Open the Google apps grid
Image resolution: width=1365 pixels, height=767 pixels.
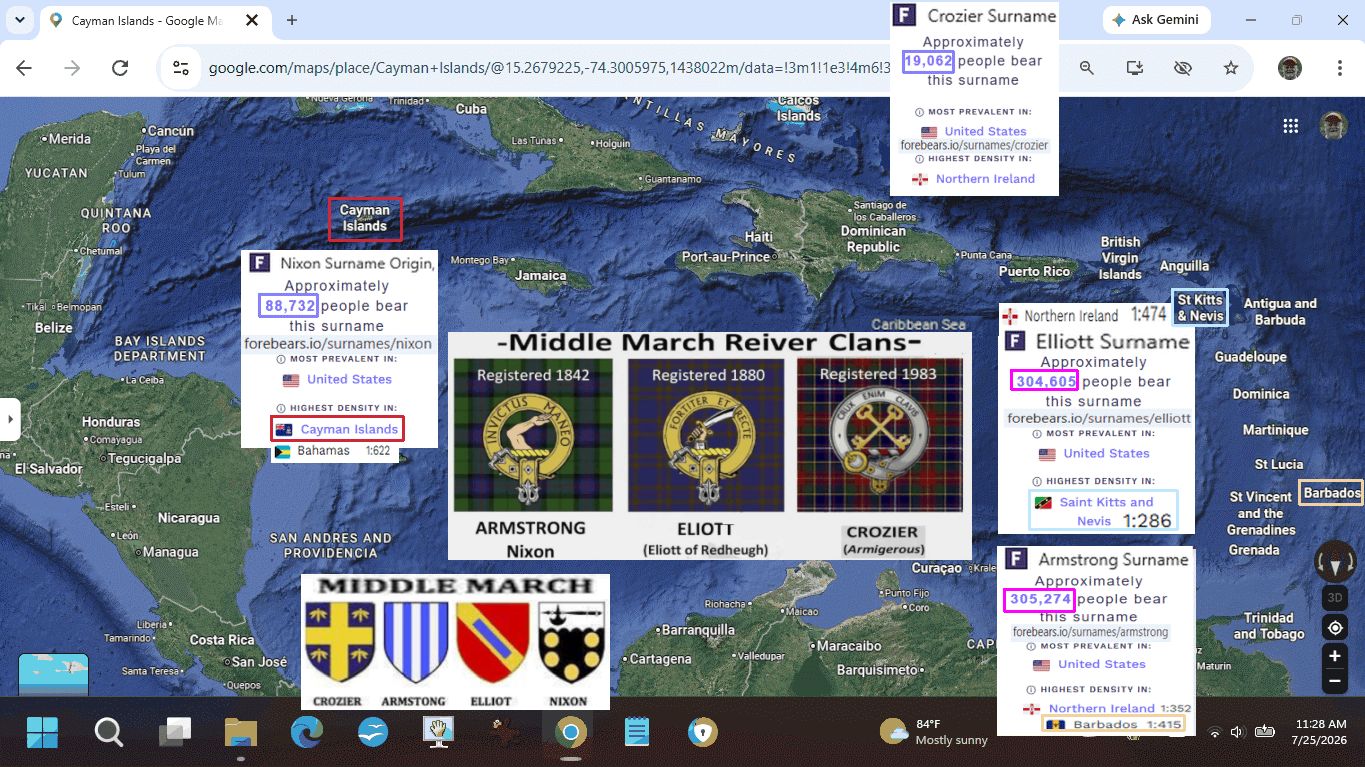(x=1291, y=126)
